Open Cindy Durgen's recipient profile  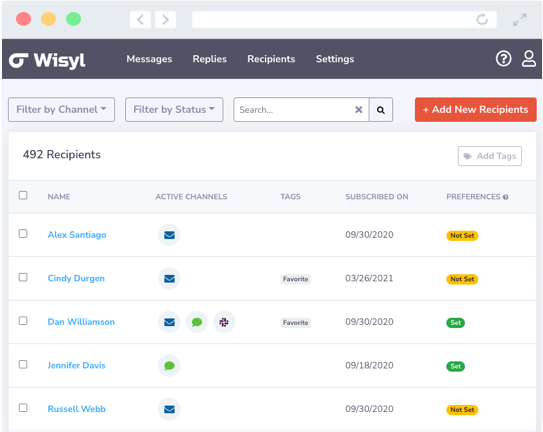click(x=76, y=279)
